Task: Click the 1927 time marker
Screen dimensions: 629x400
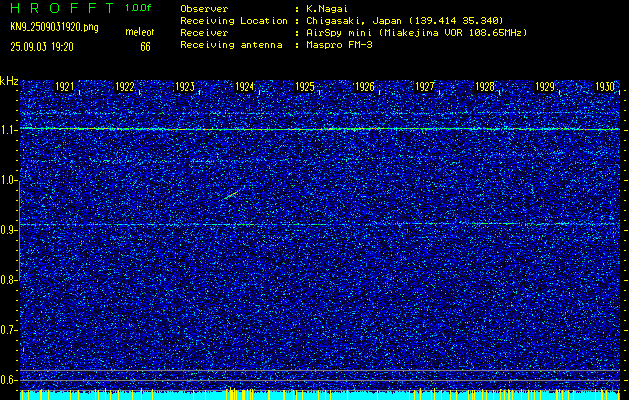Action: [424, 87]
